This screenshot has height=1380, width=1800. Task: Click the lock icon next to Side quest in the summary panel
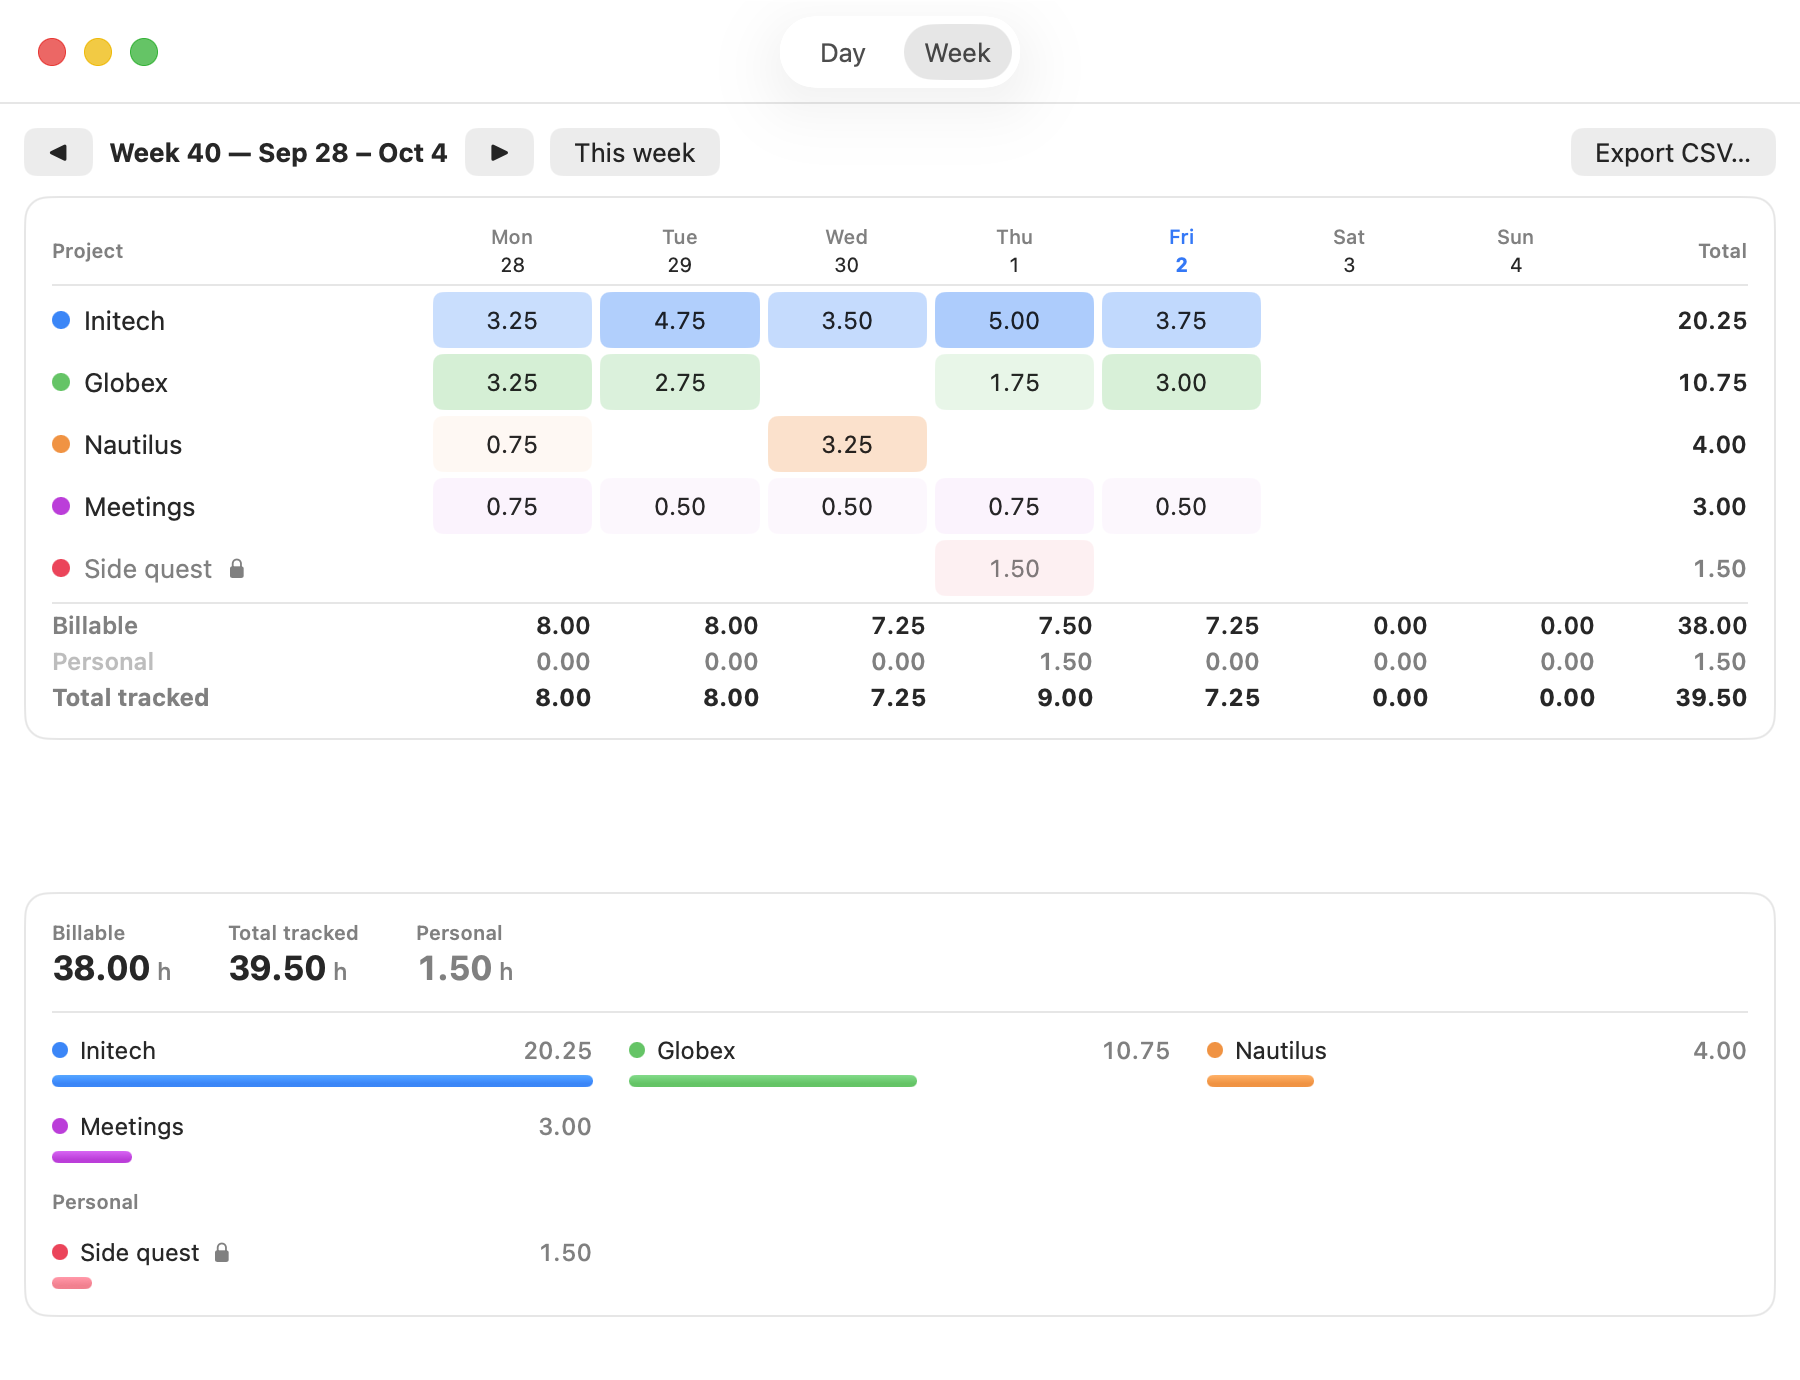point(222,1253)
